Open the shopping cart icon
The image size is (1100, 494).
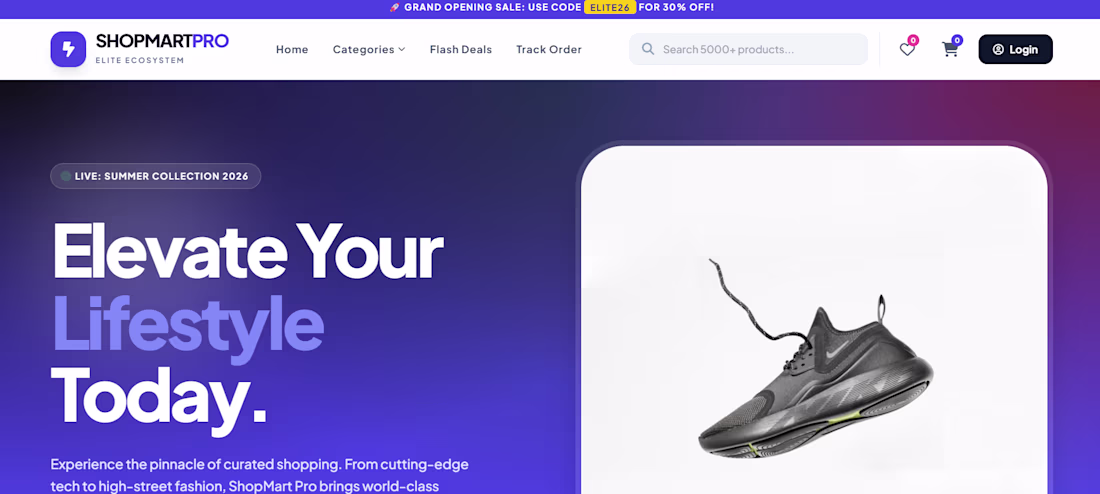tap(950, 49)
